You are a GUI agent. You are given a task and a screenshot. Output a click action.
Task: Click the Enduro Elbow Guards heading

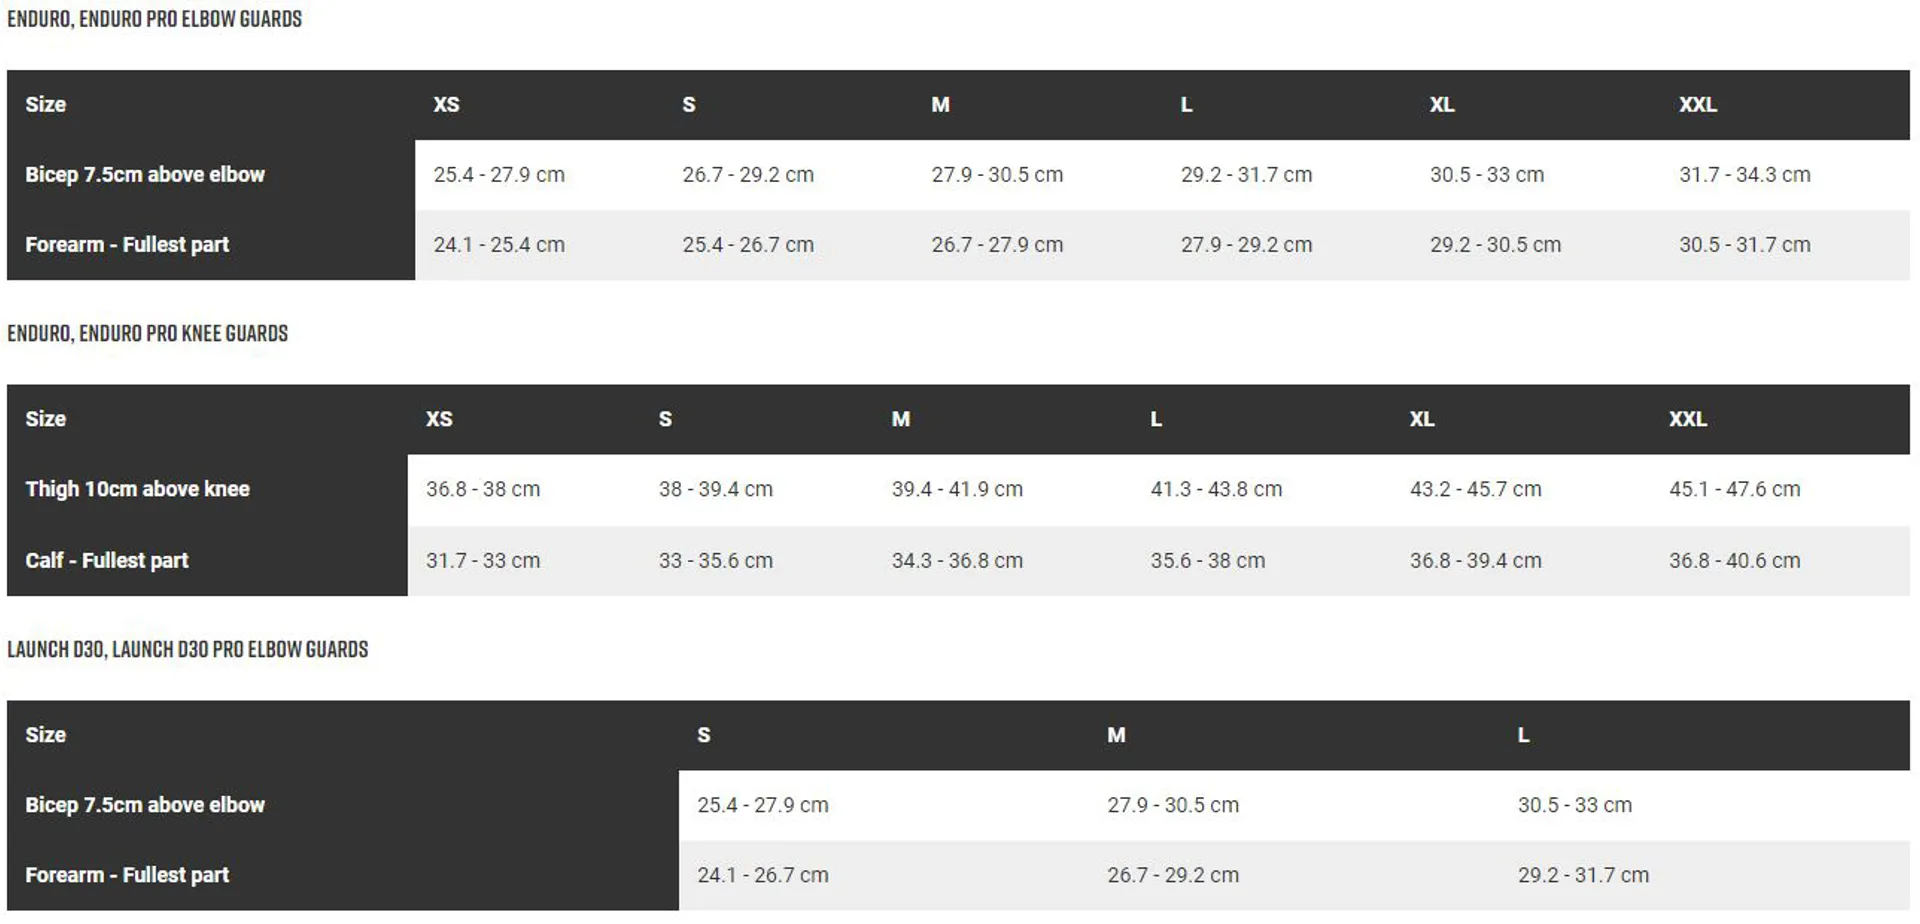click(x=154, y=19)
